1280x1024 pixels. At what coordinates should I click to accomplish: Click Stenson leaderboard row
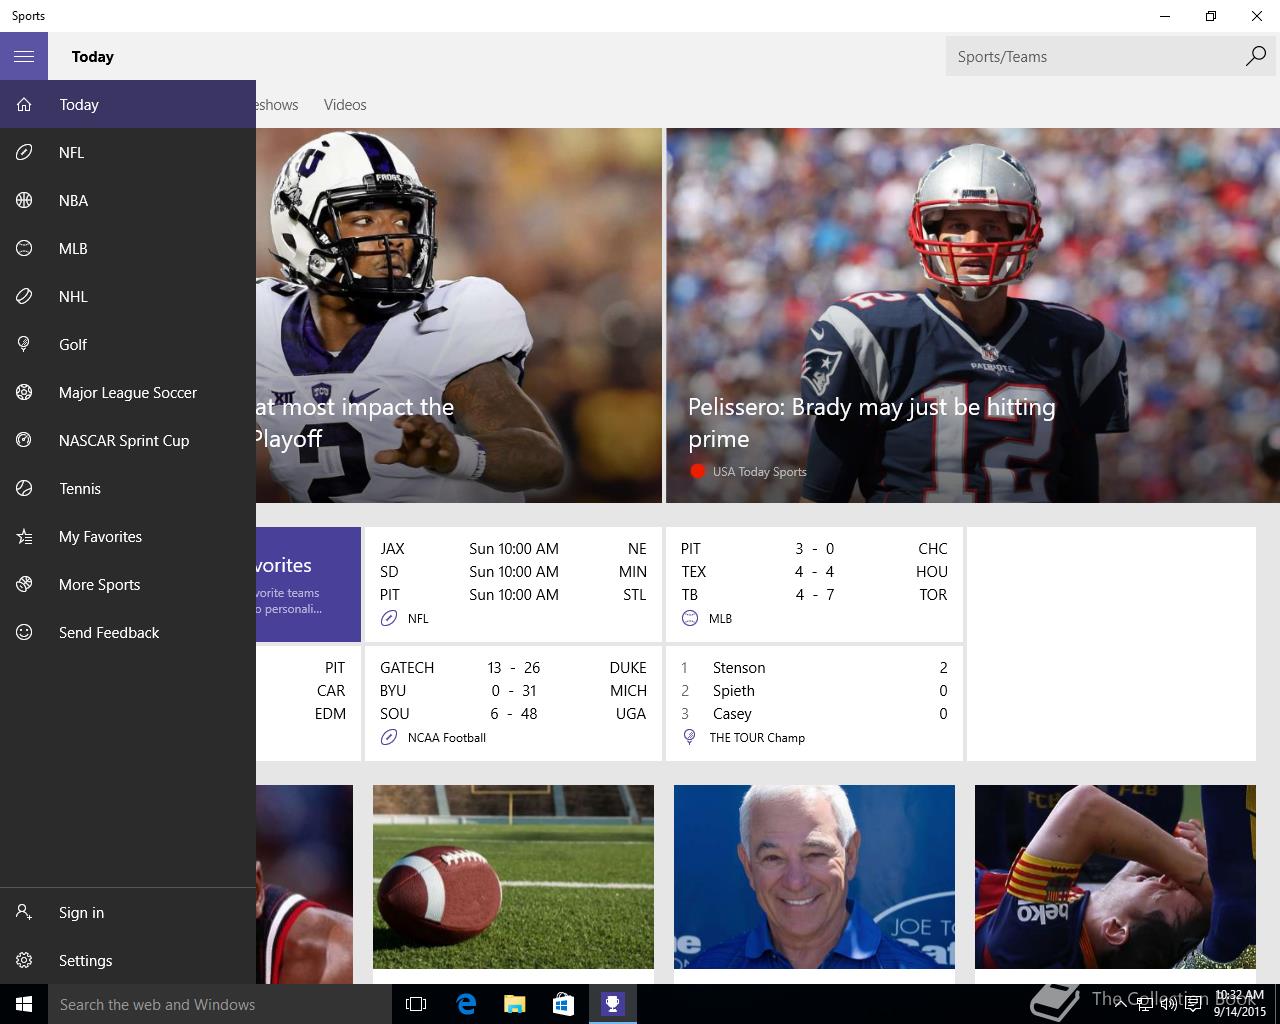pos(814,667)
